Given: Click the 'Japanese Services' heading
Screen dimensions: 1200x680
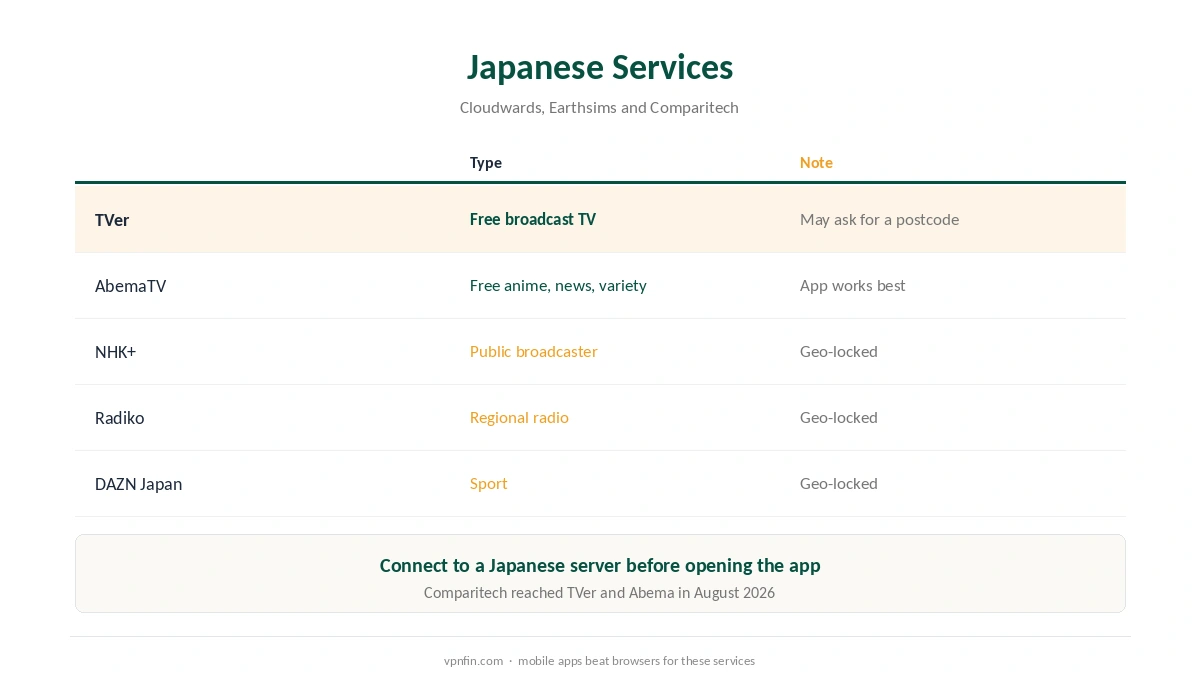Looking at the screenshot, I should (x=600, y=67).
